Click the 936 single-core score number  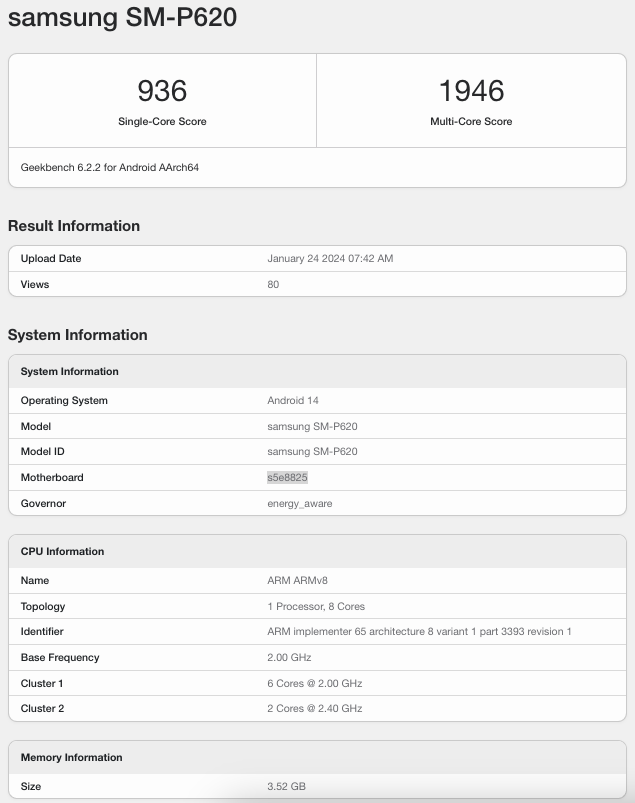(x=162, y=91)
